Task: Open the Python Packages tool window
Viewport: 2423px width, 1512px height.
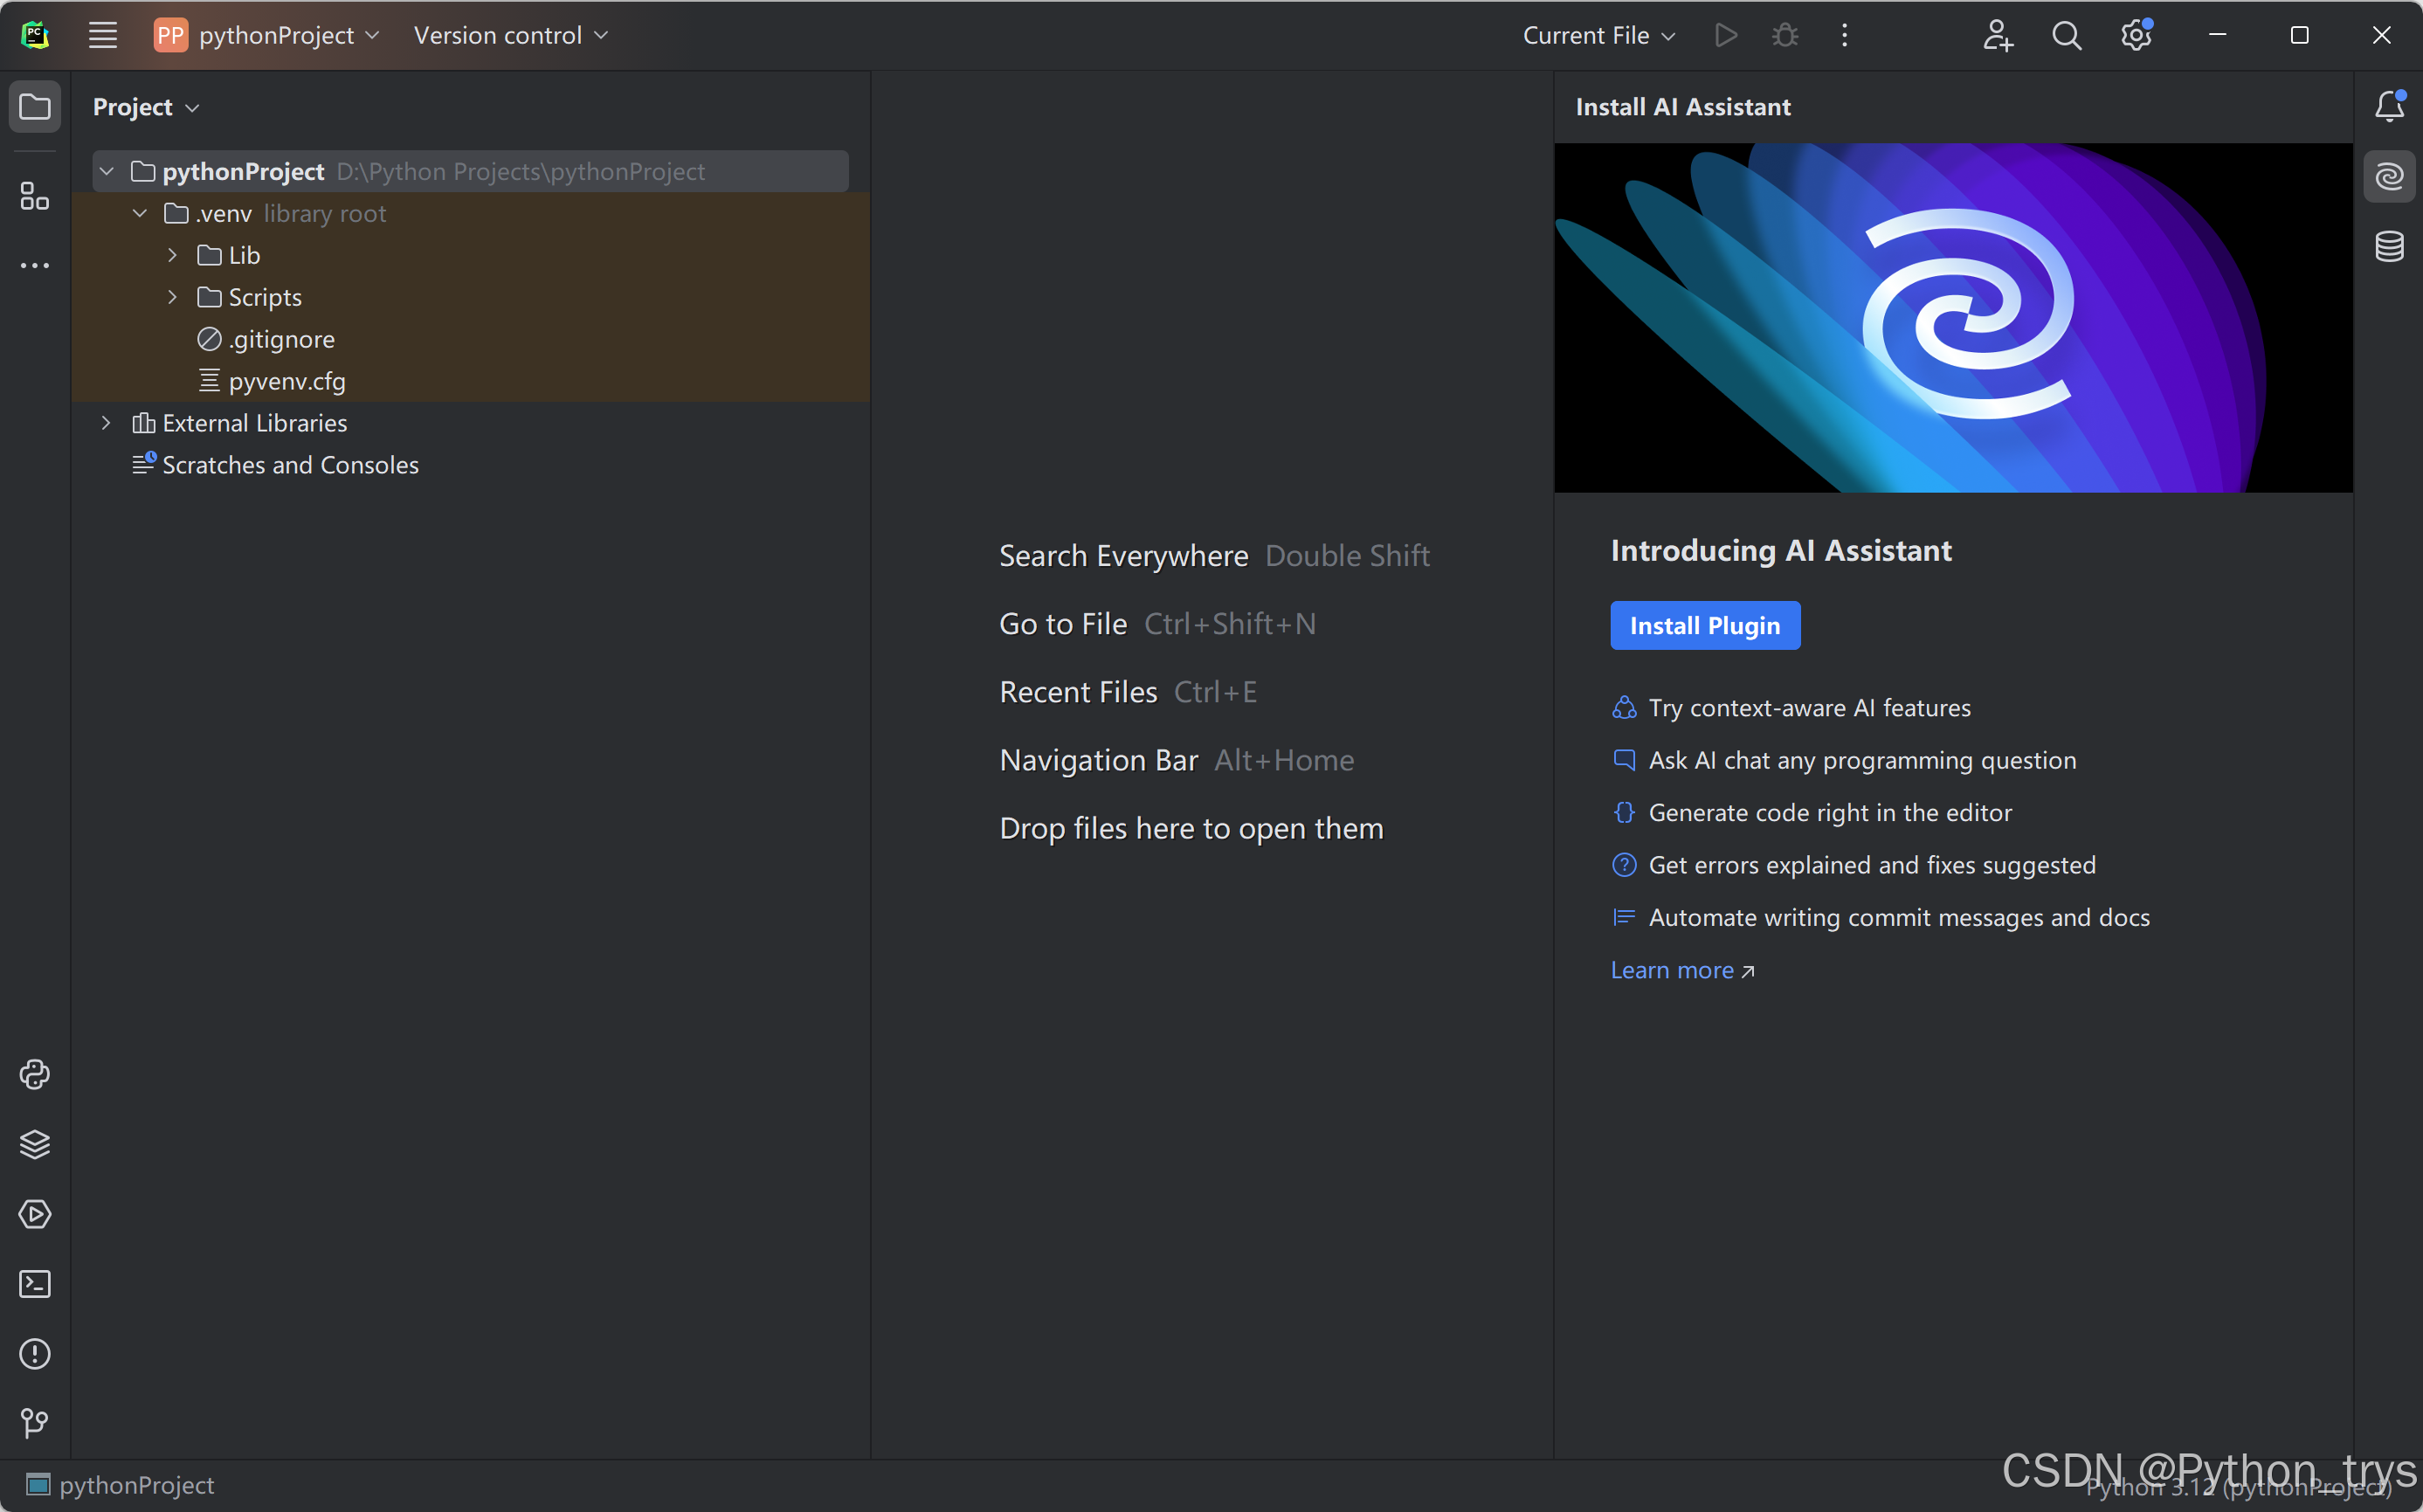Action: pos(35,1144)
